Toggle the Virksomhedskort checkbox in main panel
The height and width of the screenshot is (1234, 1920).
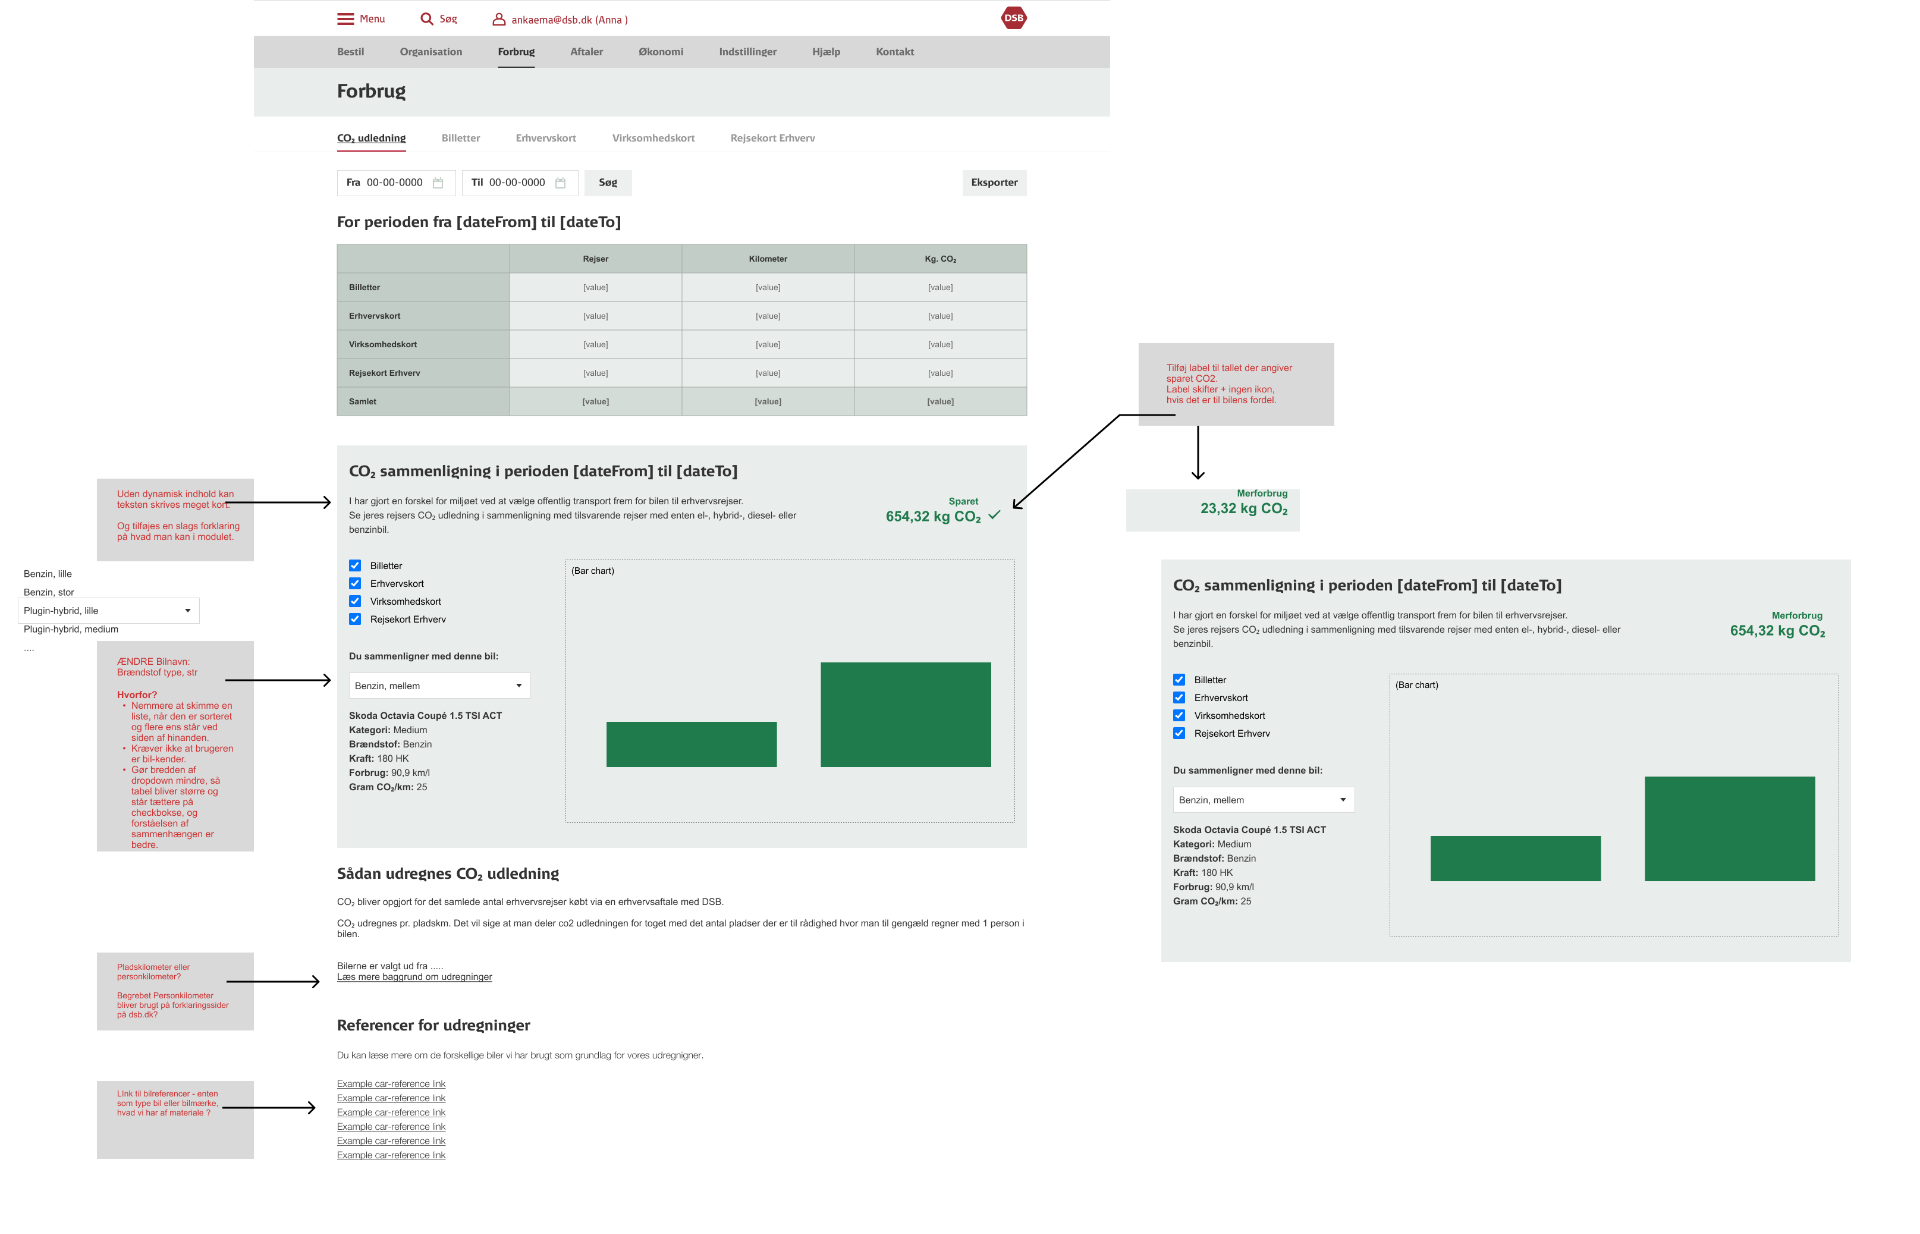[x=355, y=601]
